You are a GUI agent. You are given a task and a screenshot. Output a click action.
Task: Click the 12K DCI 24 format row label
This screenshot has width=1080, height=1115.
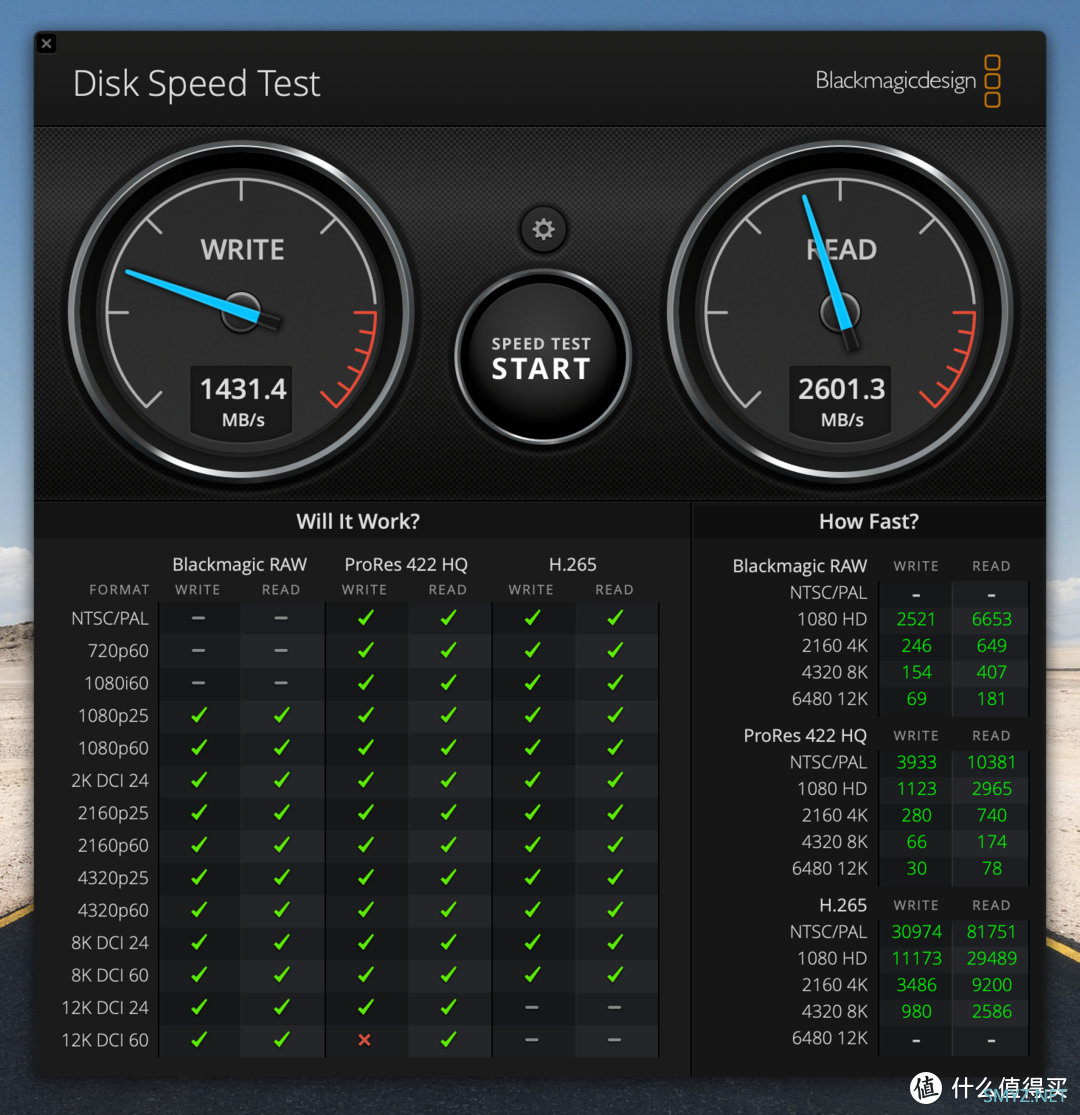(x=105, y=1008)
